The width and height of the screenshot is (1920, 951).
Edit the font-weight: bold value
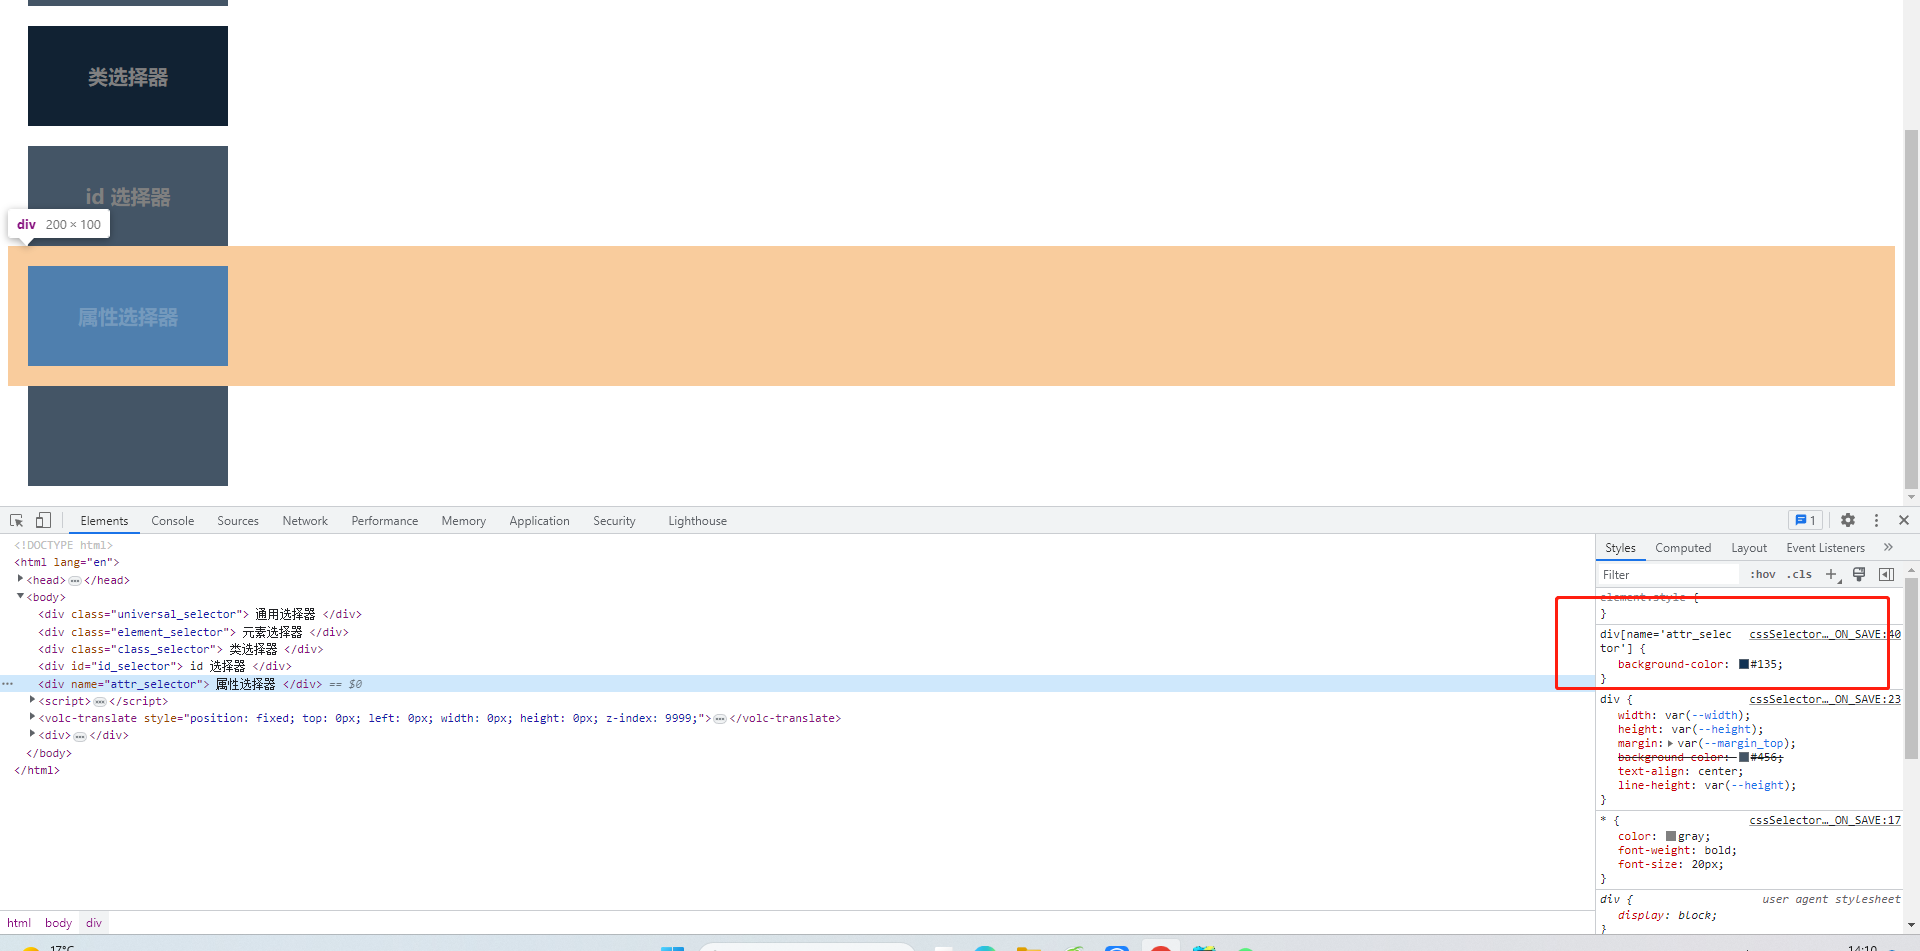(1718, 850)
